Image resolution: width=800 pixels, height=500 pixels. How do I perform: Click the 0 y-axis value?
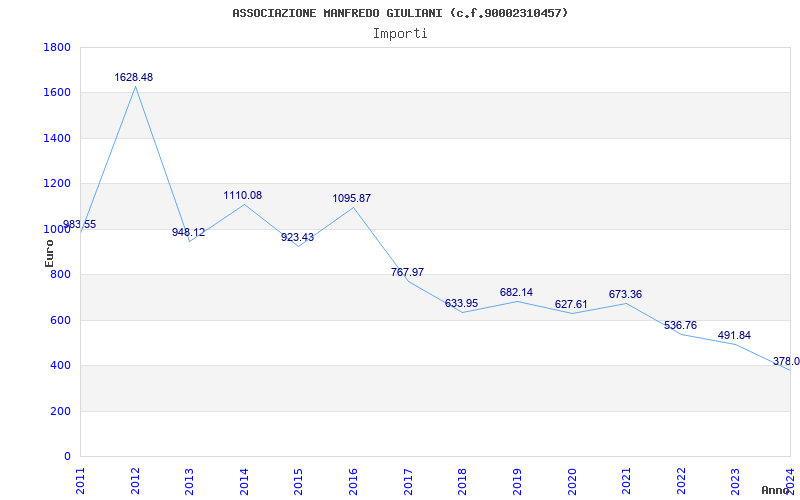click(67, 457)
